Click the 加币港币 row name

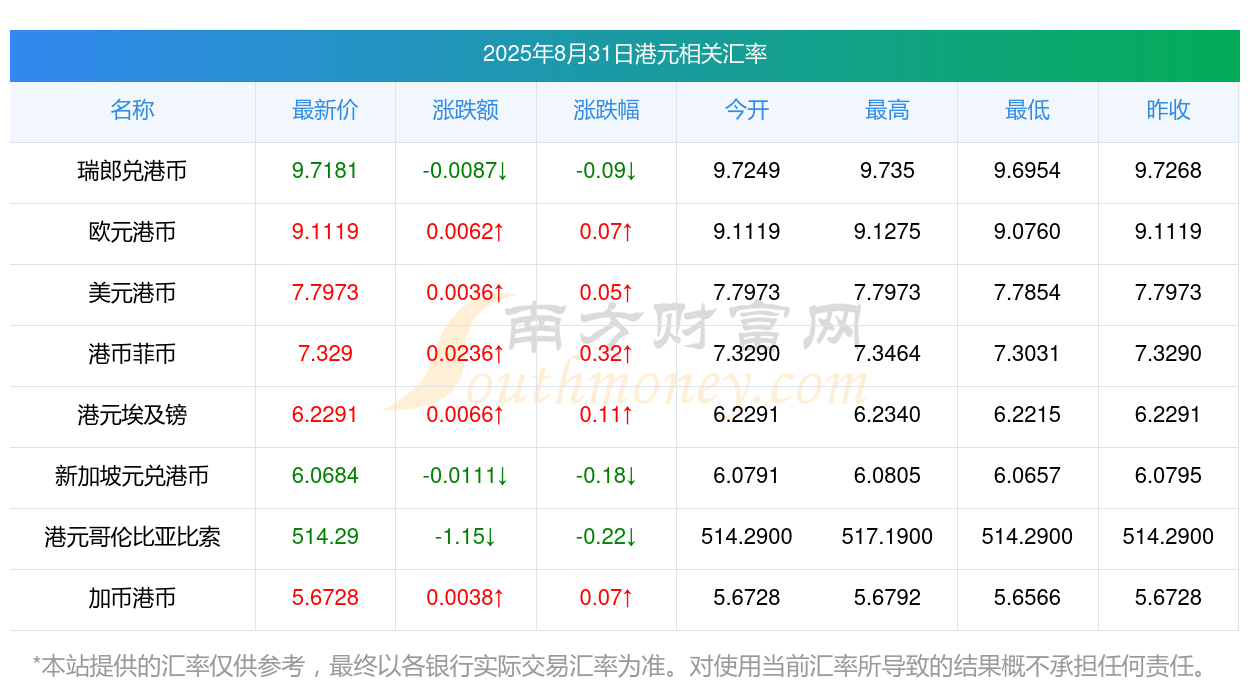[x=132, y=598]
